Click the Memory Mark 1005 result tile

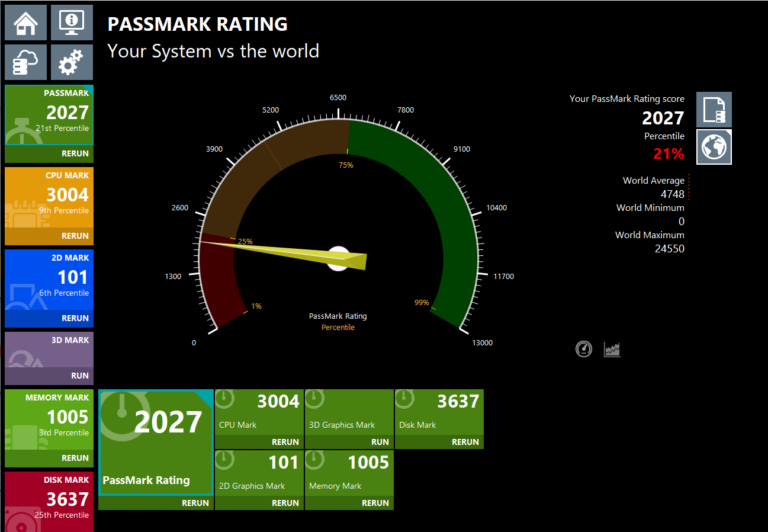tap(349, 472)
